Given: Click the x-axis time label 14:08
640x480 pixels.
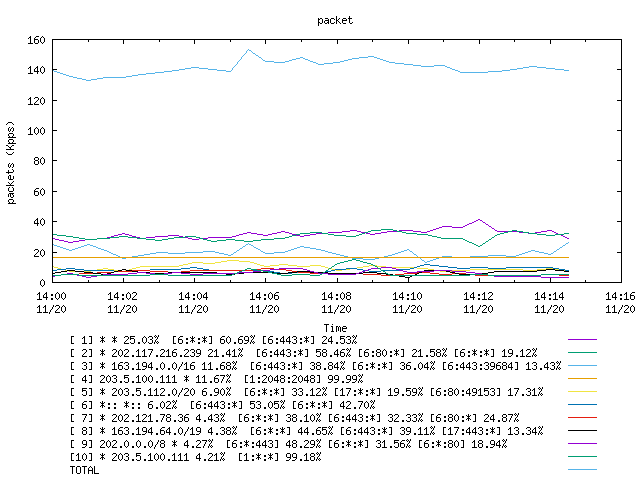Looking at the screenshot, I should 336,296.
